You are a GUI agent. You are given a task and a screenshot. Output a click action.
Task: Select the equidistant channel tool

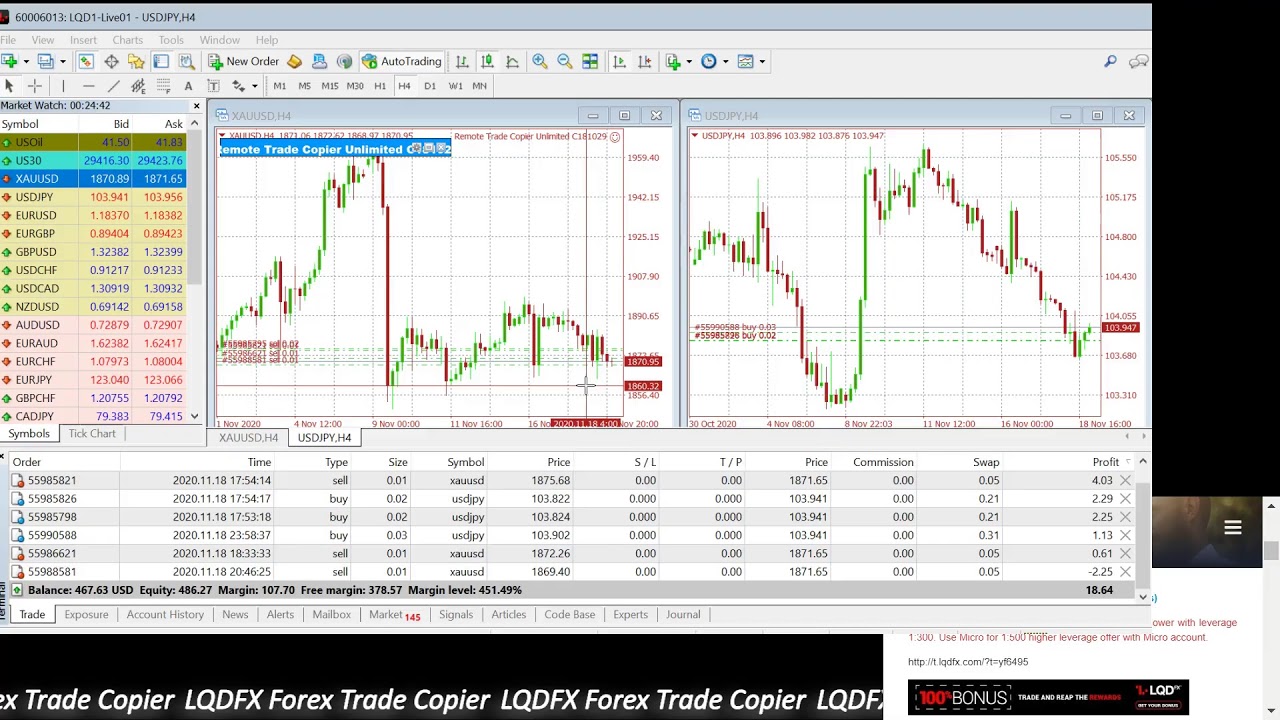(138, 86)
